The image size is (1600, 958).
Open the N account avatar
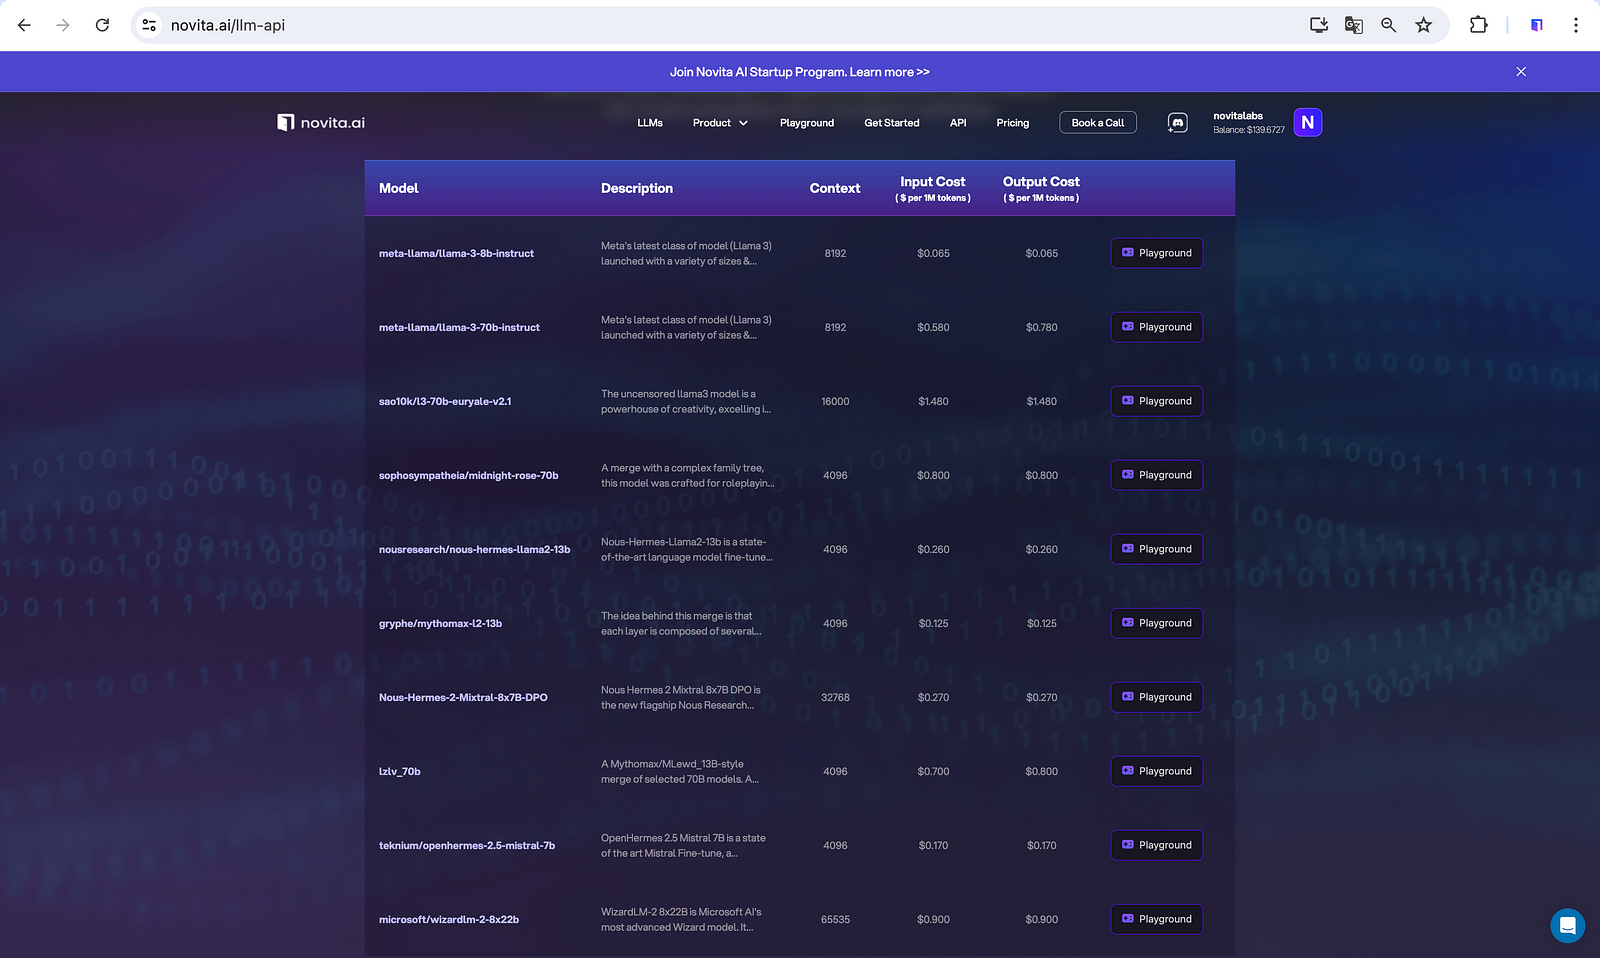click(x=1308, y=122)
